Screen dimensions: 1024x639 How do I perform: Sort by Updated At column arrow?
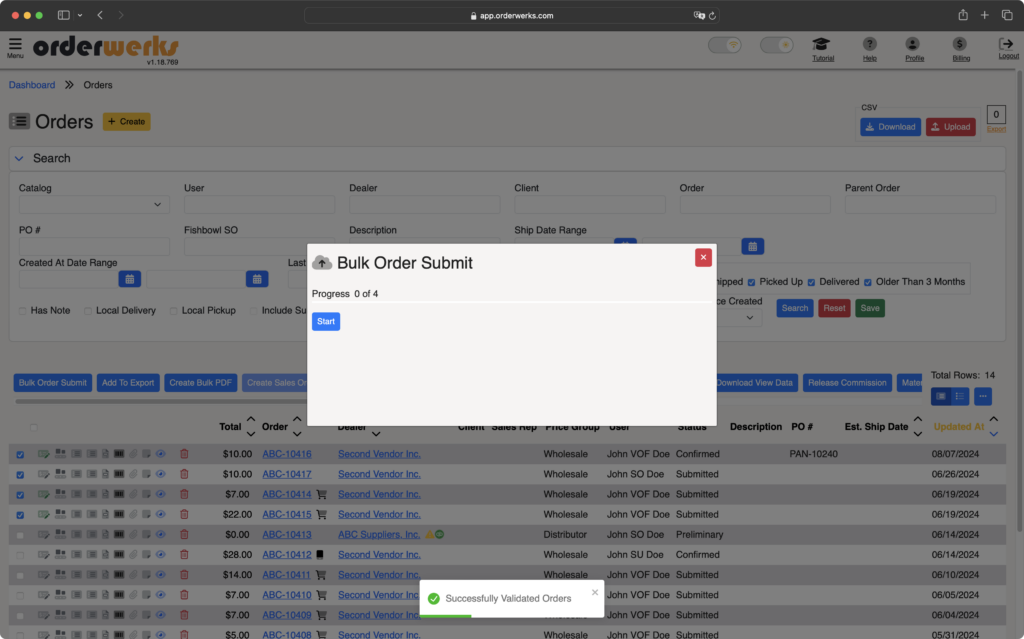pyautogui.click(x=993, y=427)
